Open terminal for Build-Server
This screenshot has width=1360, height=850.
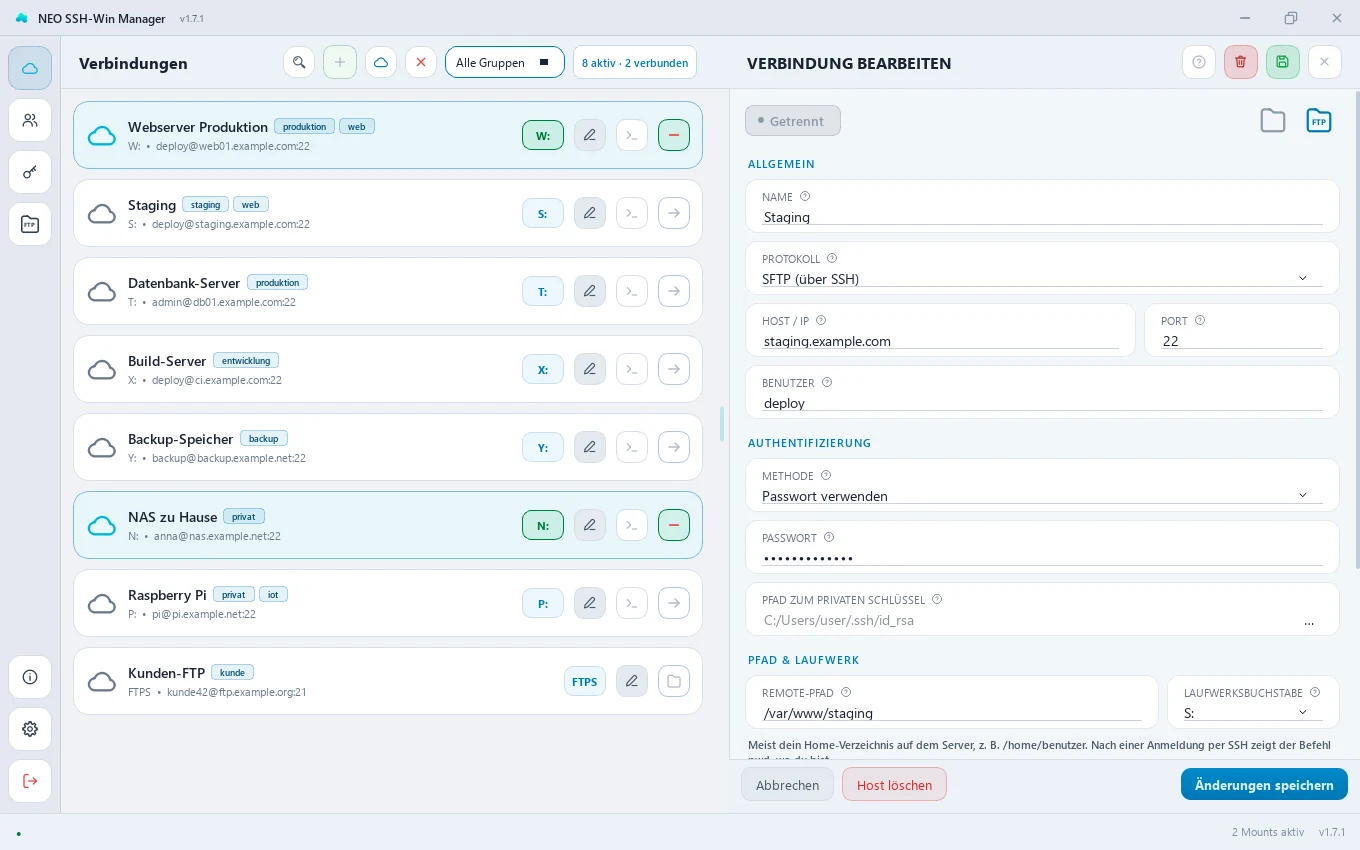point(632,369)
